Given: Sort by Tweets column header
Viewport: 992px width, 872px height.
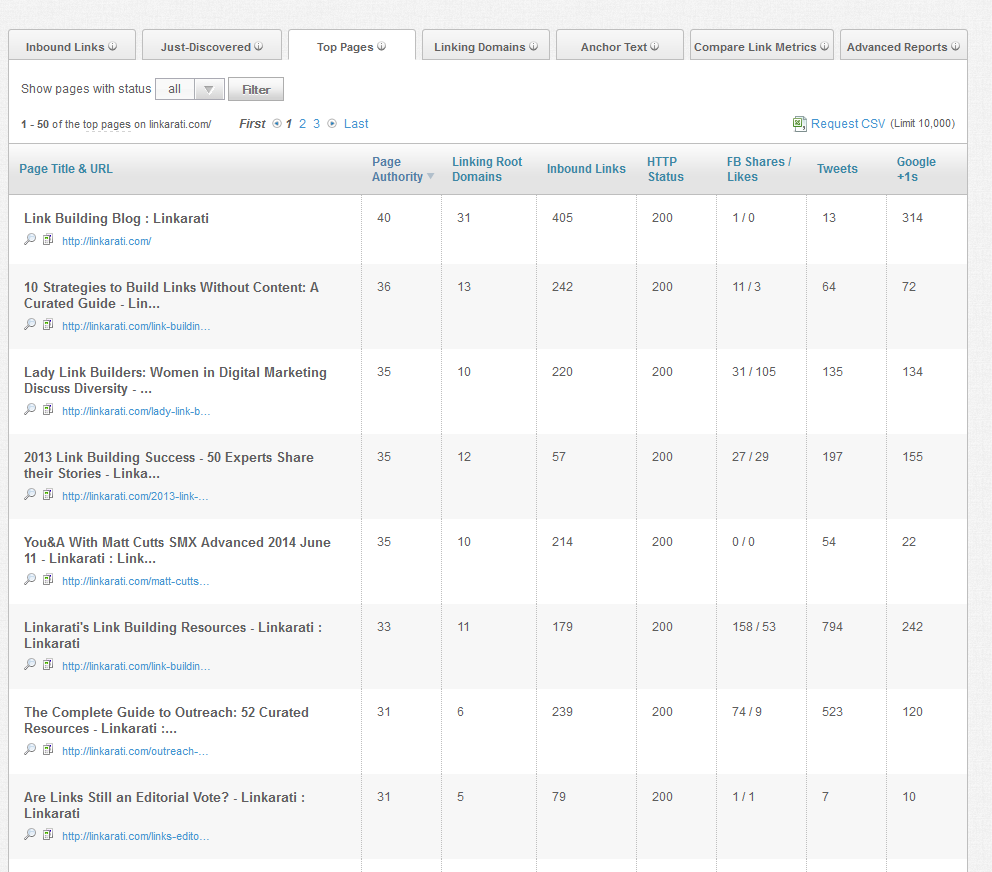Looking at the screenshot, I should [x=837, y=169].
